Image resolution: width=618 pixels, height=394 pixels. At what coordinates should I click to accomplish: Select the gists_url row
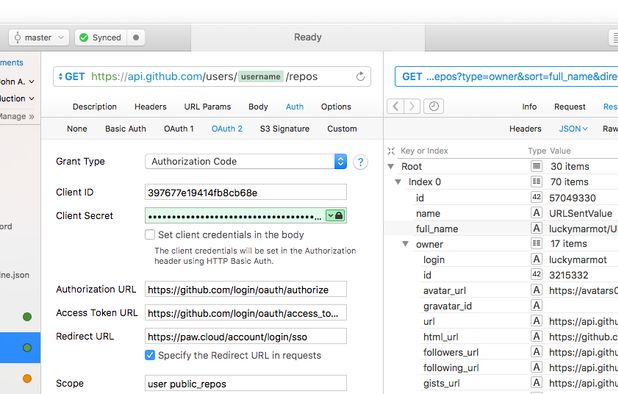pyautogui.click(x=501, y=383)
